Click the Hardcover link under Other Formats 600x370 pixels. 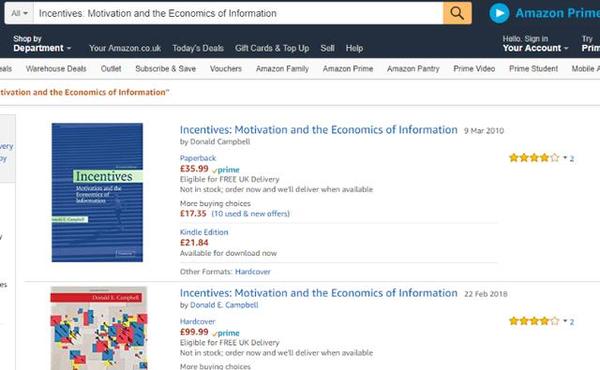(253, 272)
